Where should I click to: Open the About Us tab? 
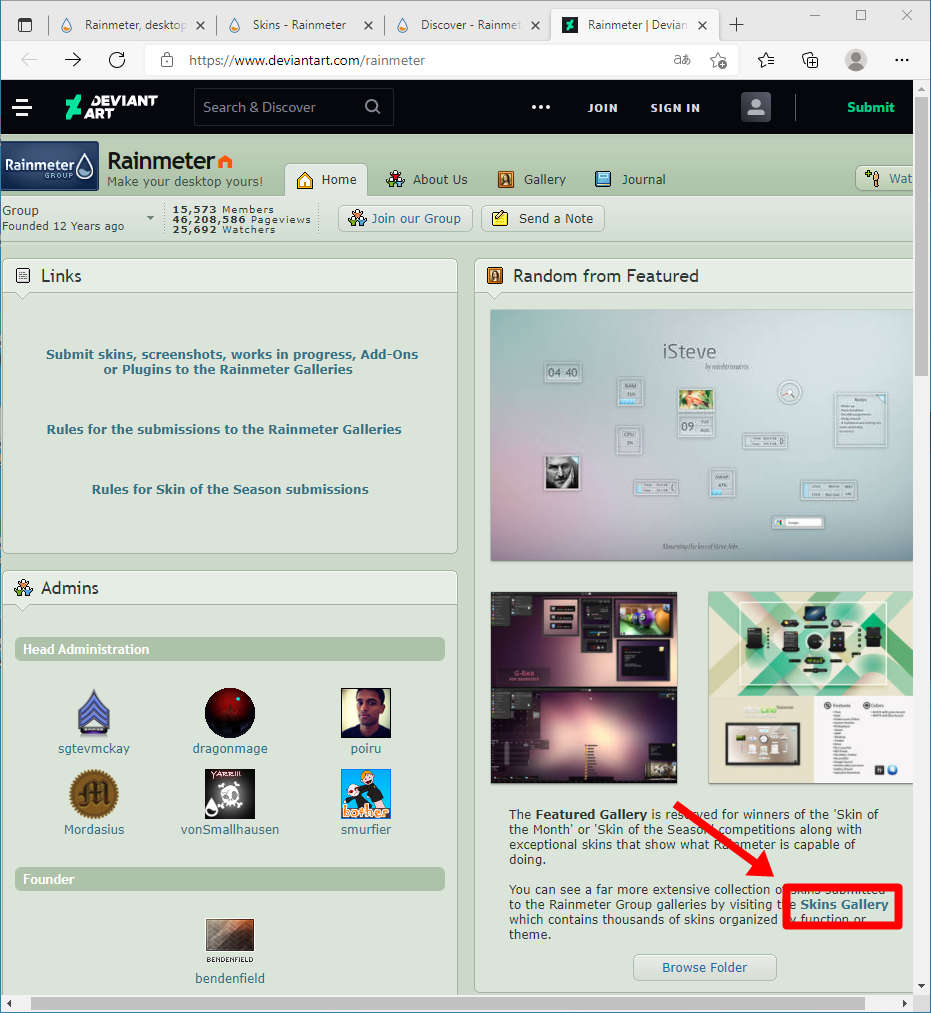426,180
